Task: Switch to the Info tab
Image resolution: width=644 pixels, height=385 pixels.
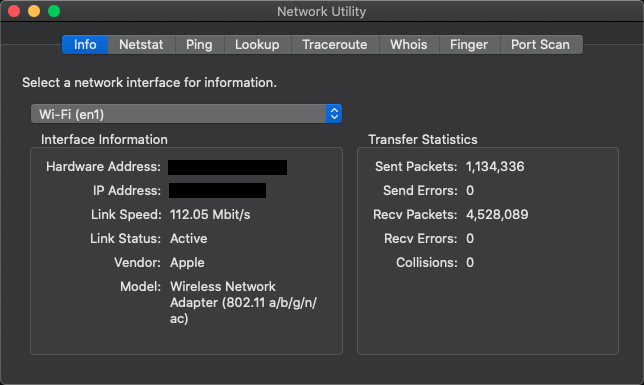Action: point(85,44)
